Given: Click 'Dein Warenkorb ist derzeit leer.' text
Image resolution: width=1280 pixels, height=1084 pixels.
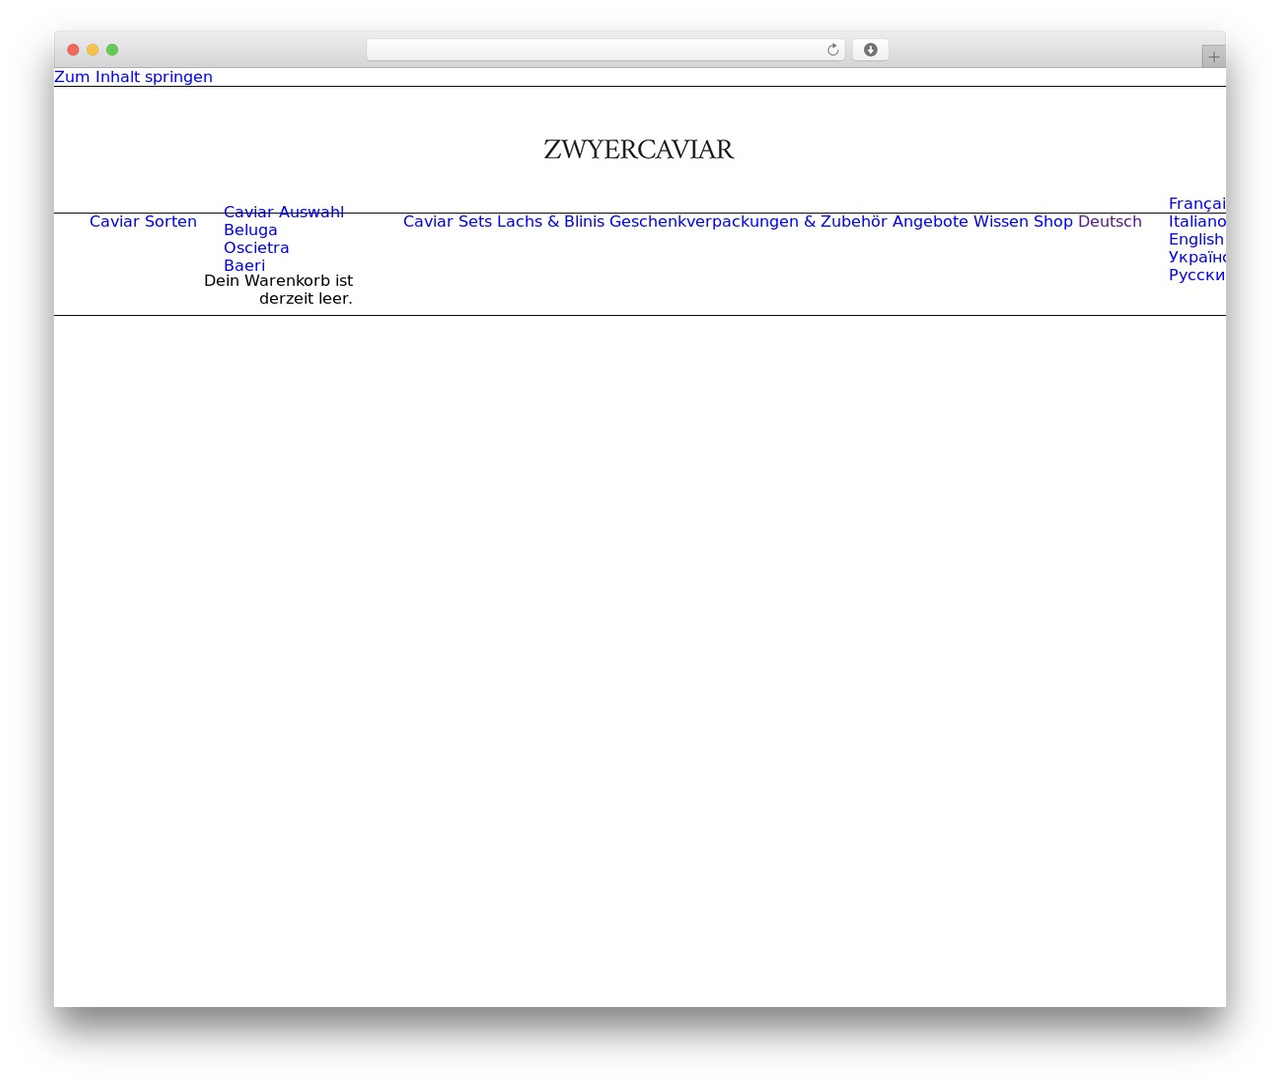Looking at the screenshot, I should coord(279,289).
